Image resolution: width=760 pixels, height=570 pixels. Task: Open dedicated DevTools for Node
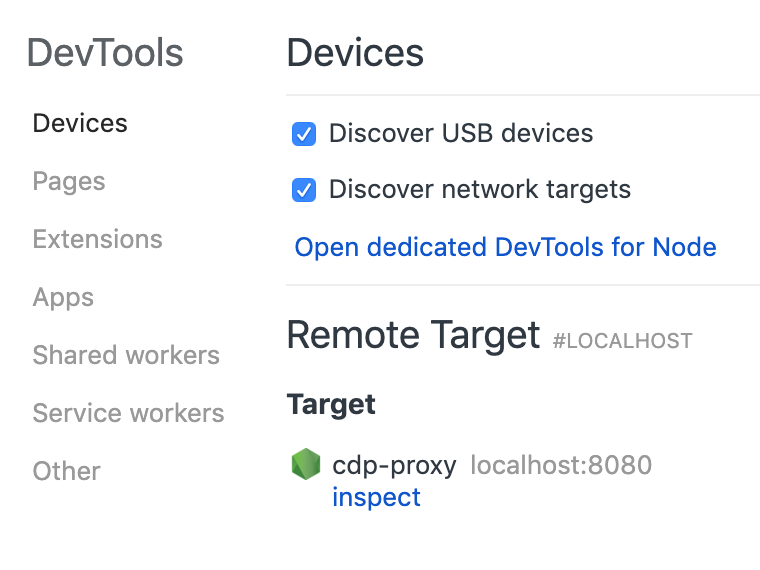[x=505, y=247]
